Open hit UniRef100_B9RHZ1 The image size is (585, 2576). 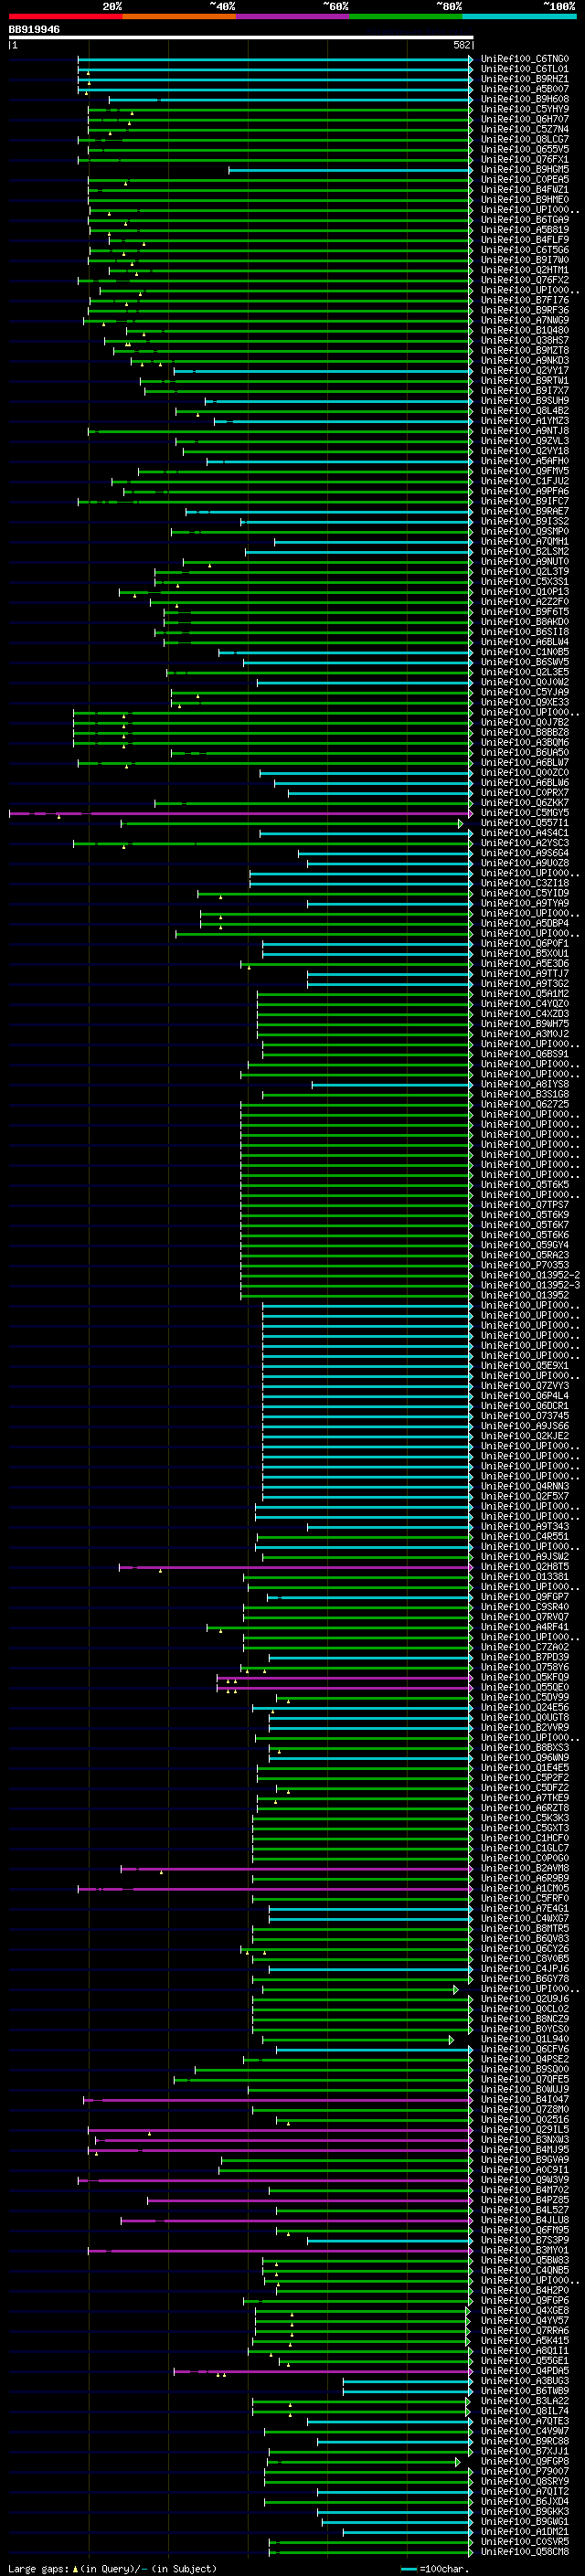pyautogui.click(x=524, y=79)
